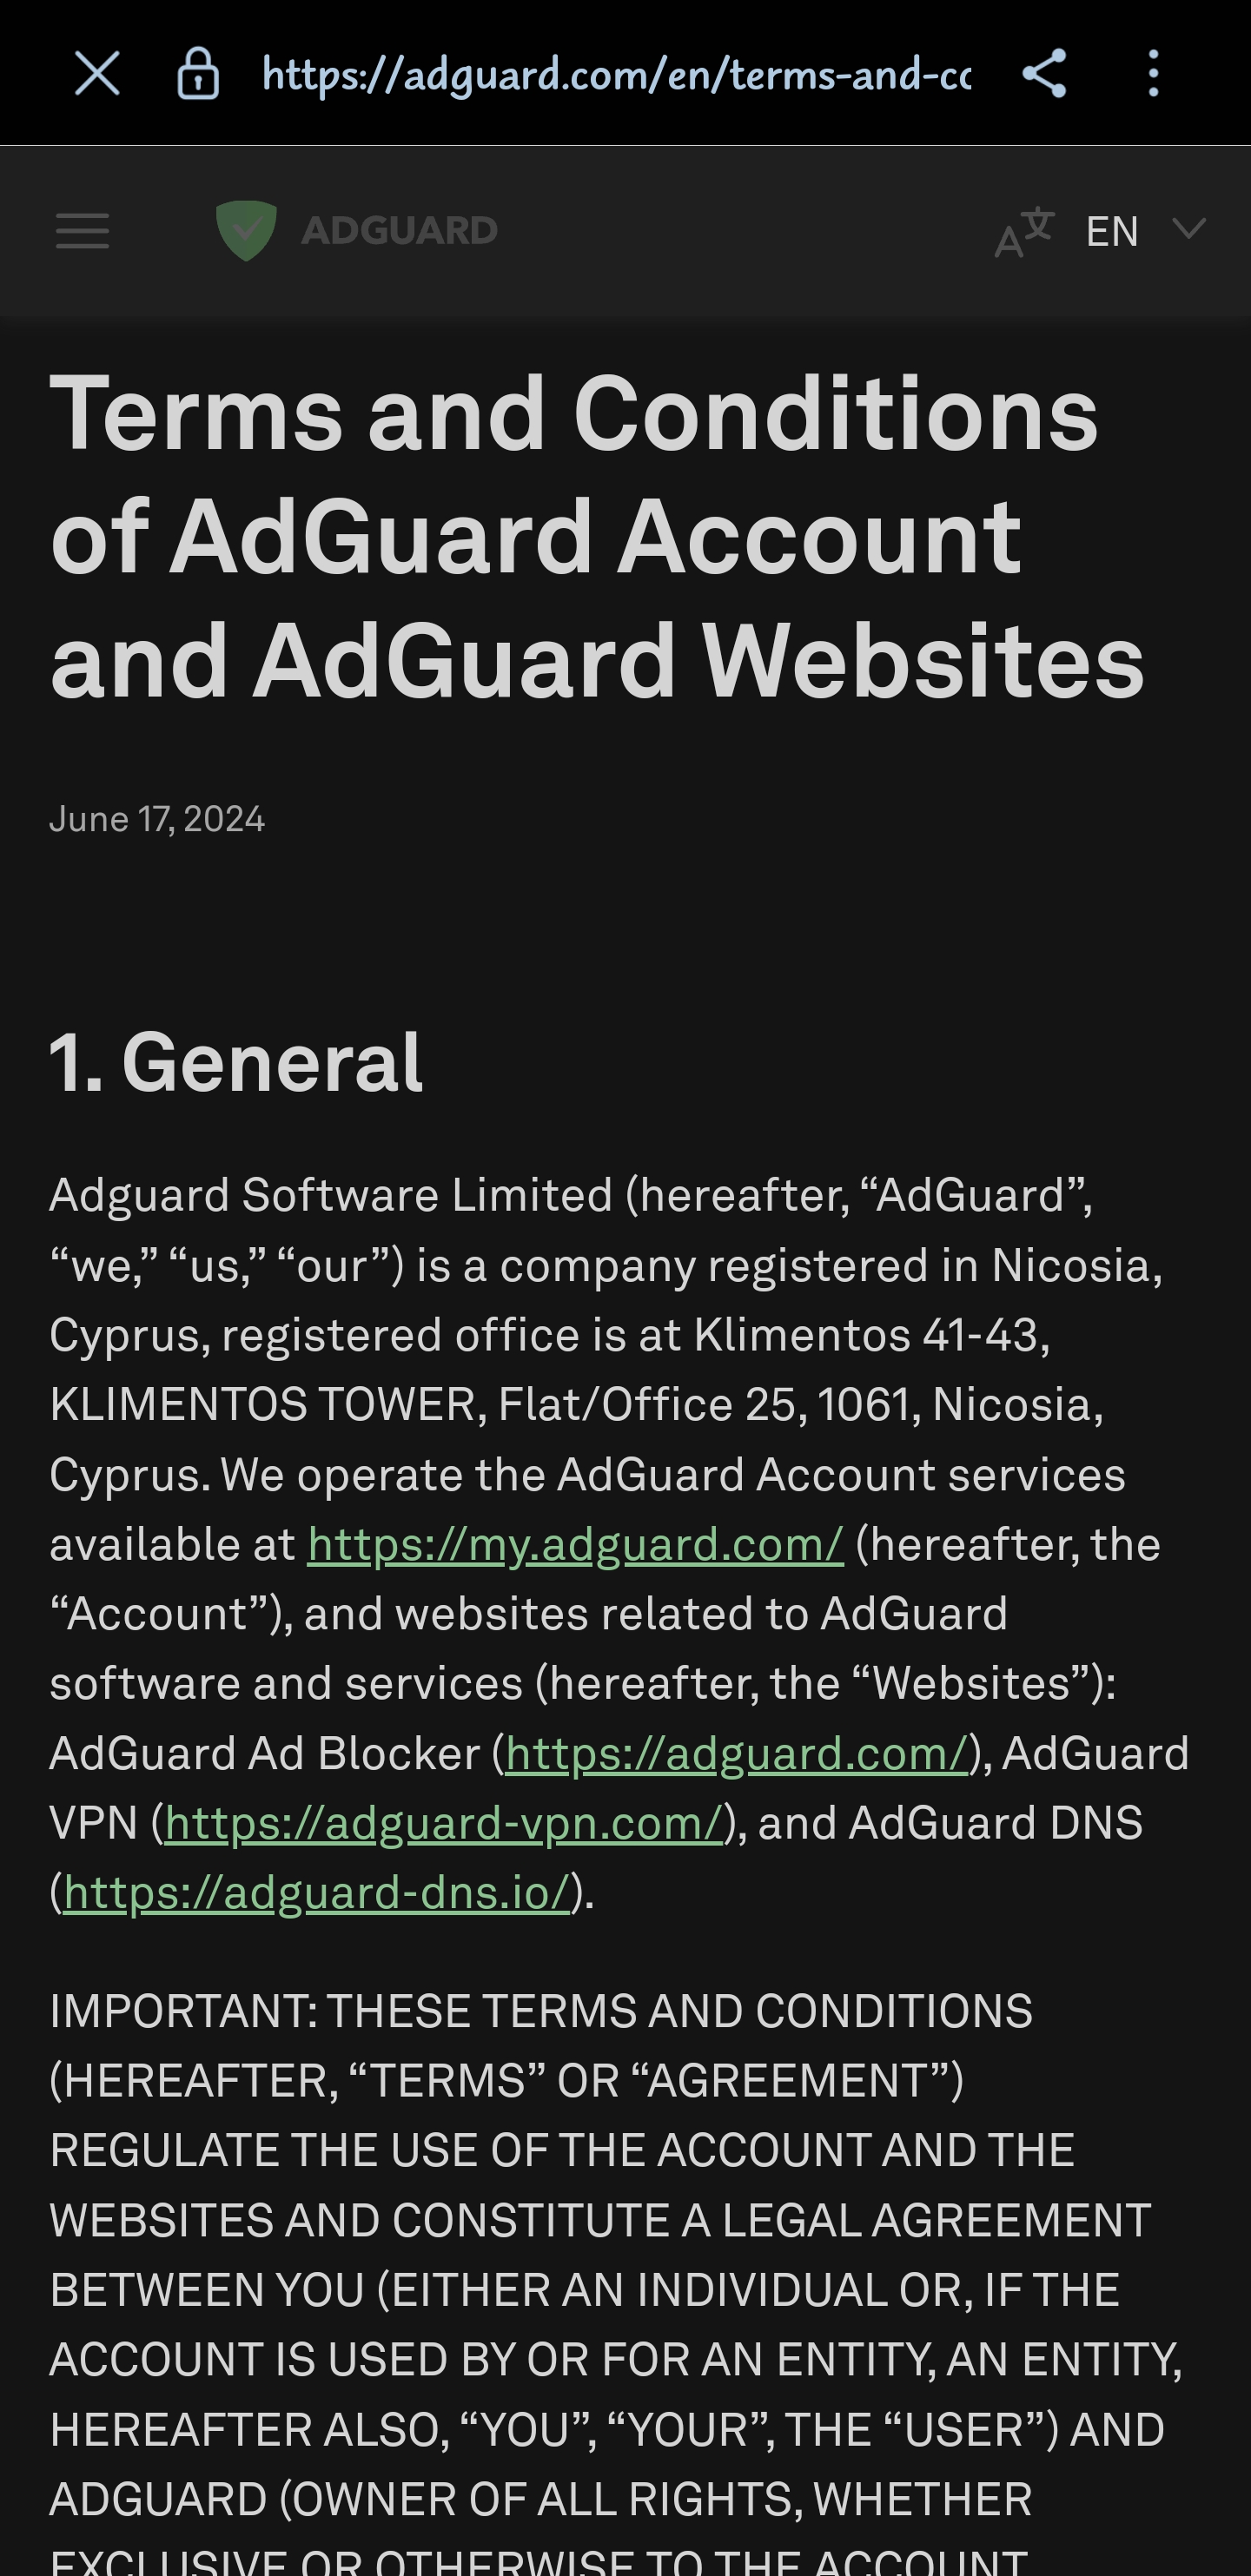Viewport: 1251px width, 2576px height.
Task: Open the three-dot browser overflow menu
Action: tap(1153, 74)
